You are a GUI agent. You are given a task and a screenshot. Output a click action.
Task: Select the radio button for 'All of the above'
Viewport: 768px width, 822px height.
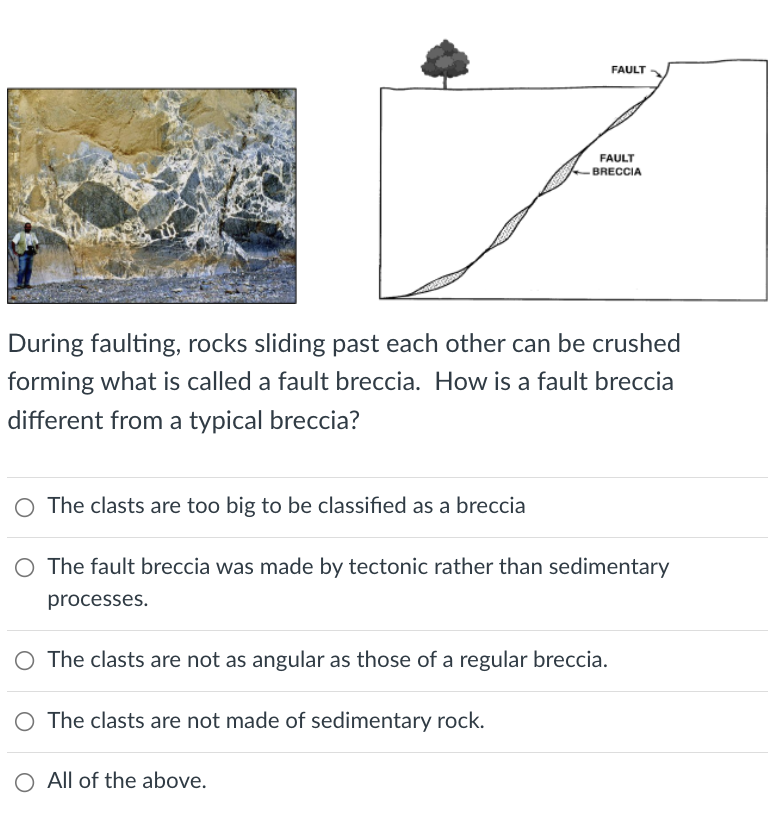click(x=24, y=781)
